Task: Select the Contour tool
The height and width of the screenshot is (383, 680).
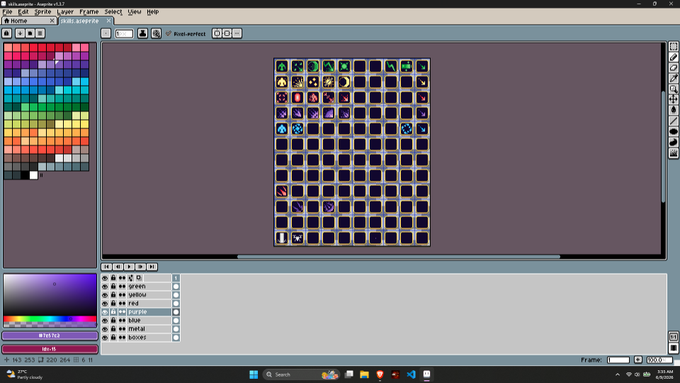Action: 673,142
